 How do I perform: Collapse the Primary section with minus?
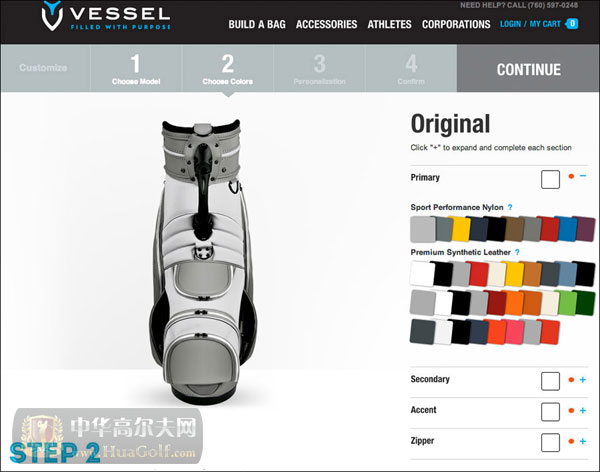(x=583, y=176)
